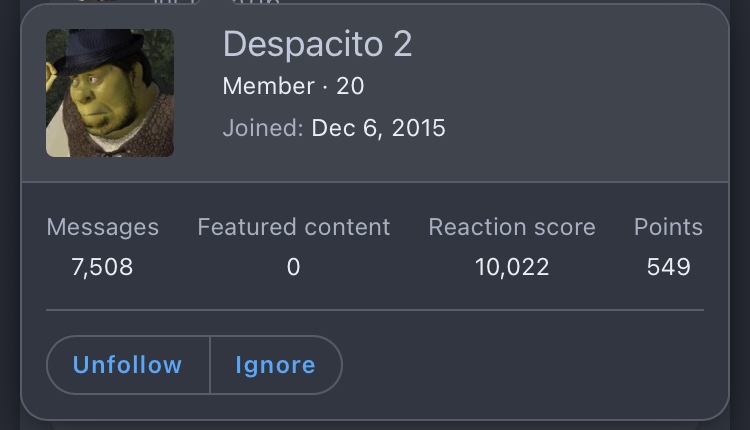This screenshot has width=750, height=430.
Task: Ignore the user Despacito 2
Action: (x=276, y=365)
